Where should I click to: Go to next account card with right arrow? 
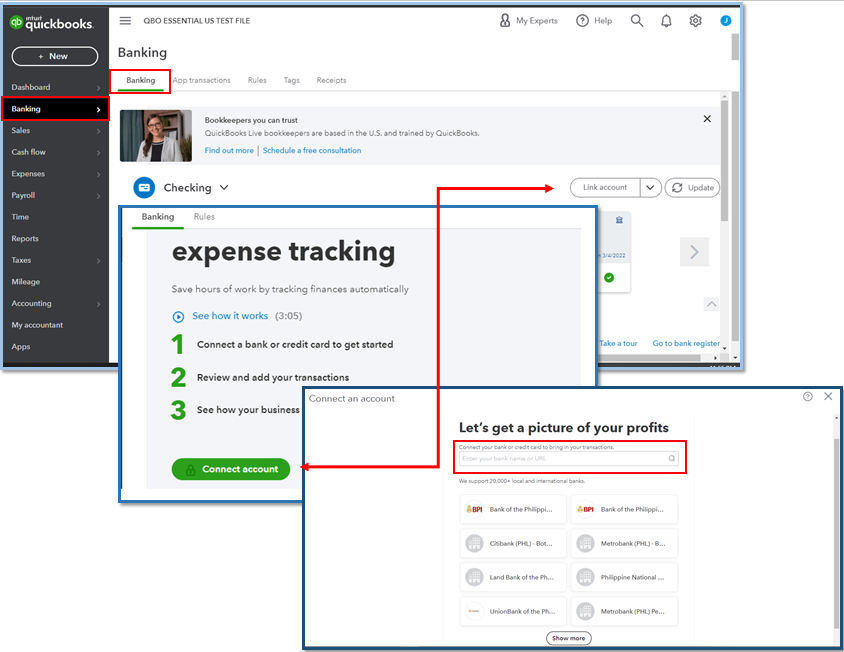click(694, 252)
